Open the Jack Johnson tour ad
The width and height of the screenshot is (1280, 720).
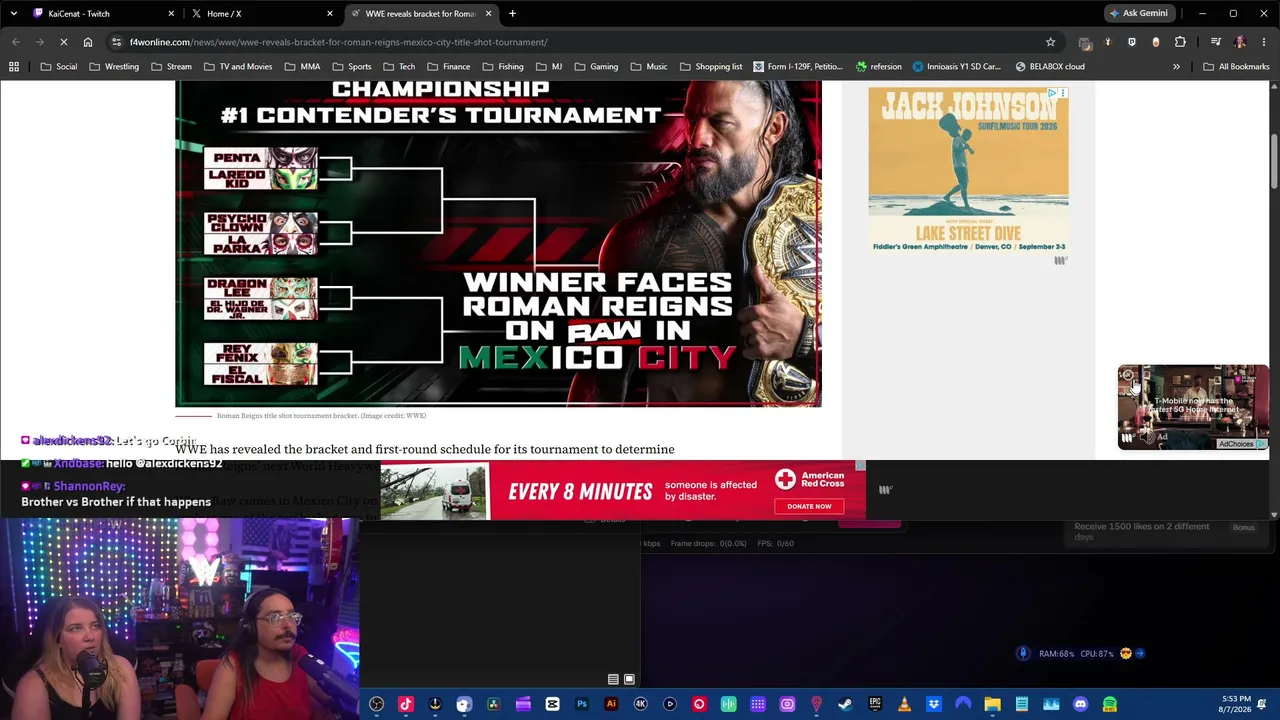point(968,170)
